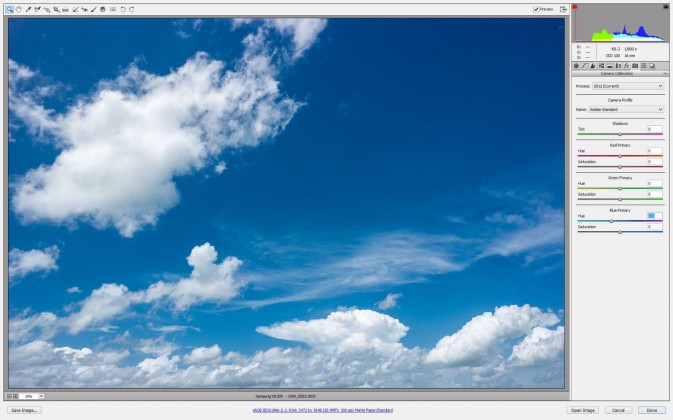Open the Effects (fx) panel tab
The height and width of the screenshot is (420, 673).
(626, 66)
